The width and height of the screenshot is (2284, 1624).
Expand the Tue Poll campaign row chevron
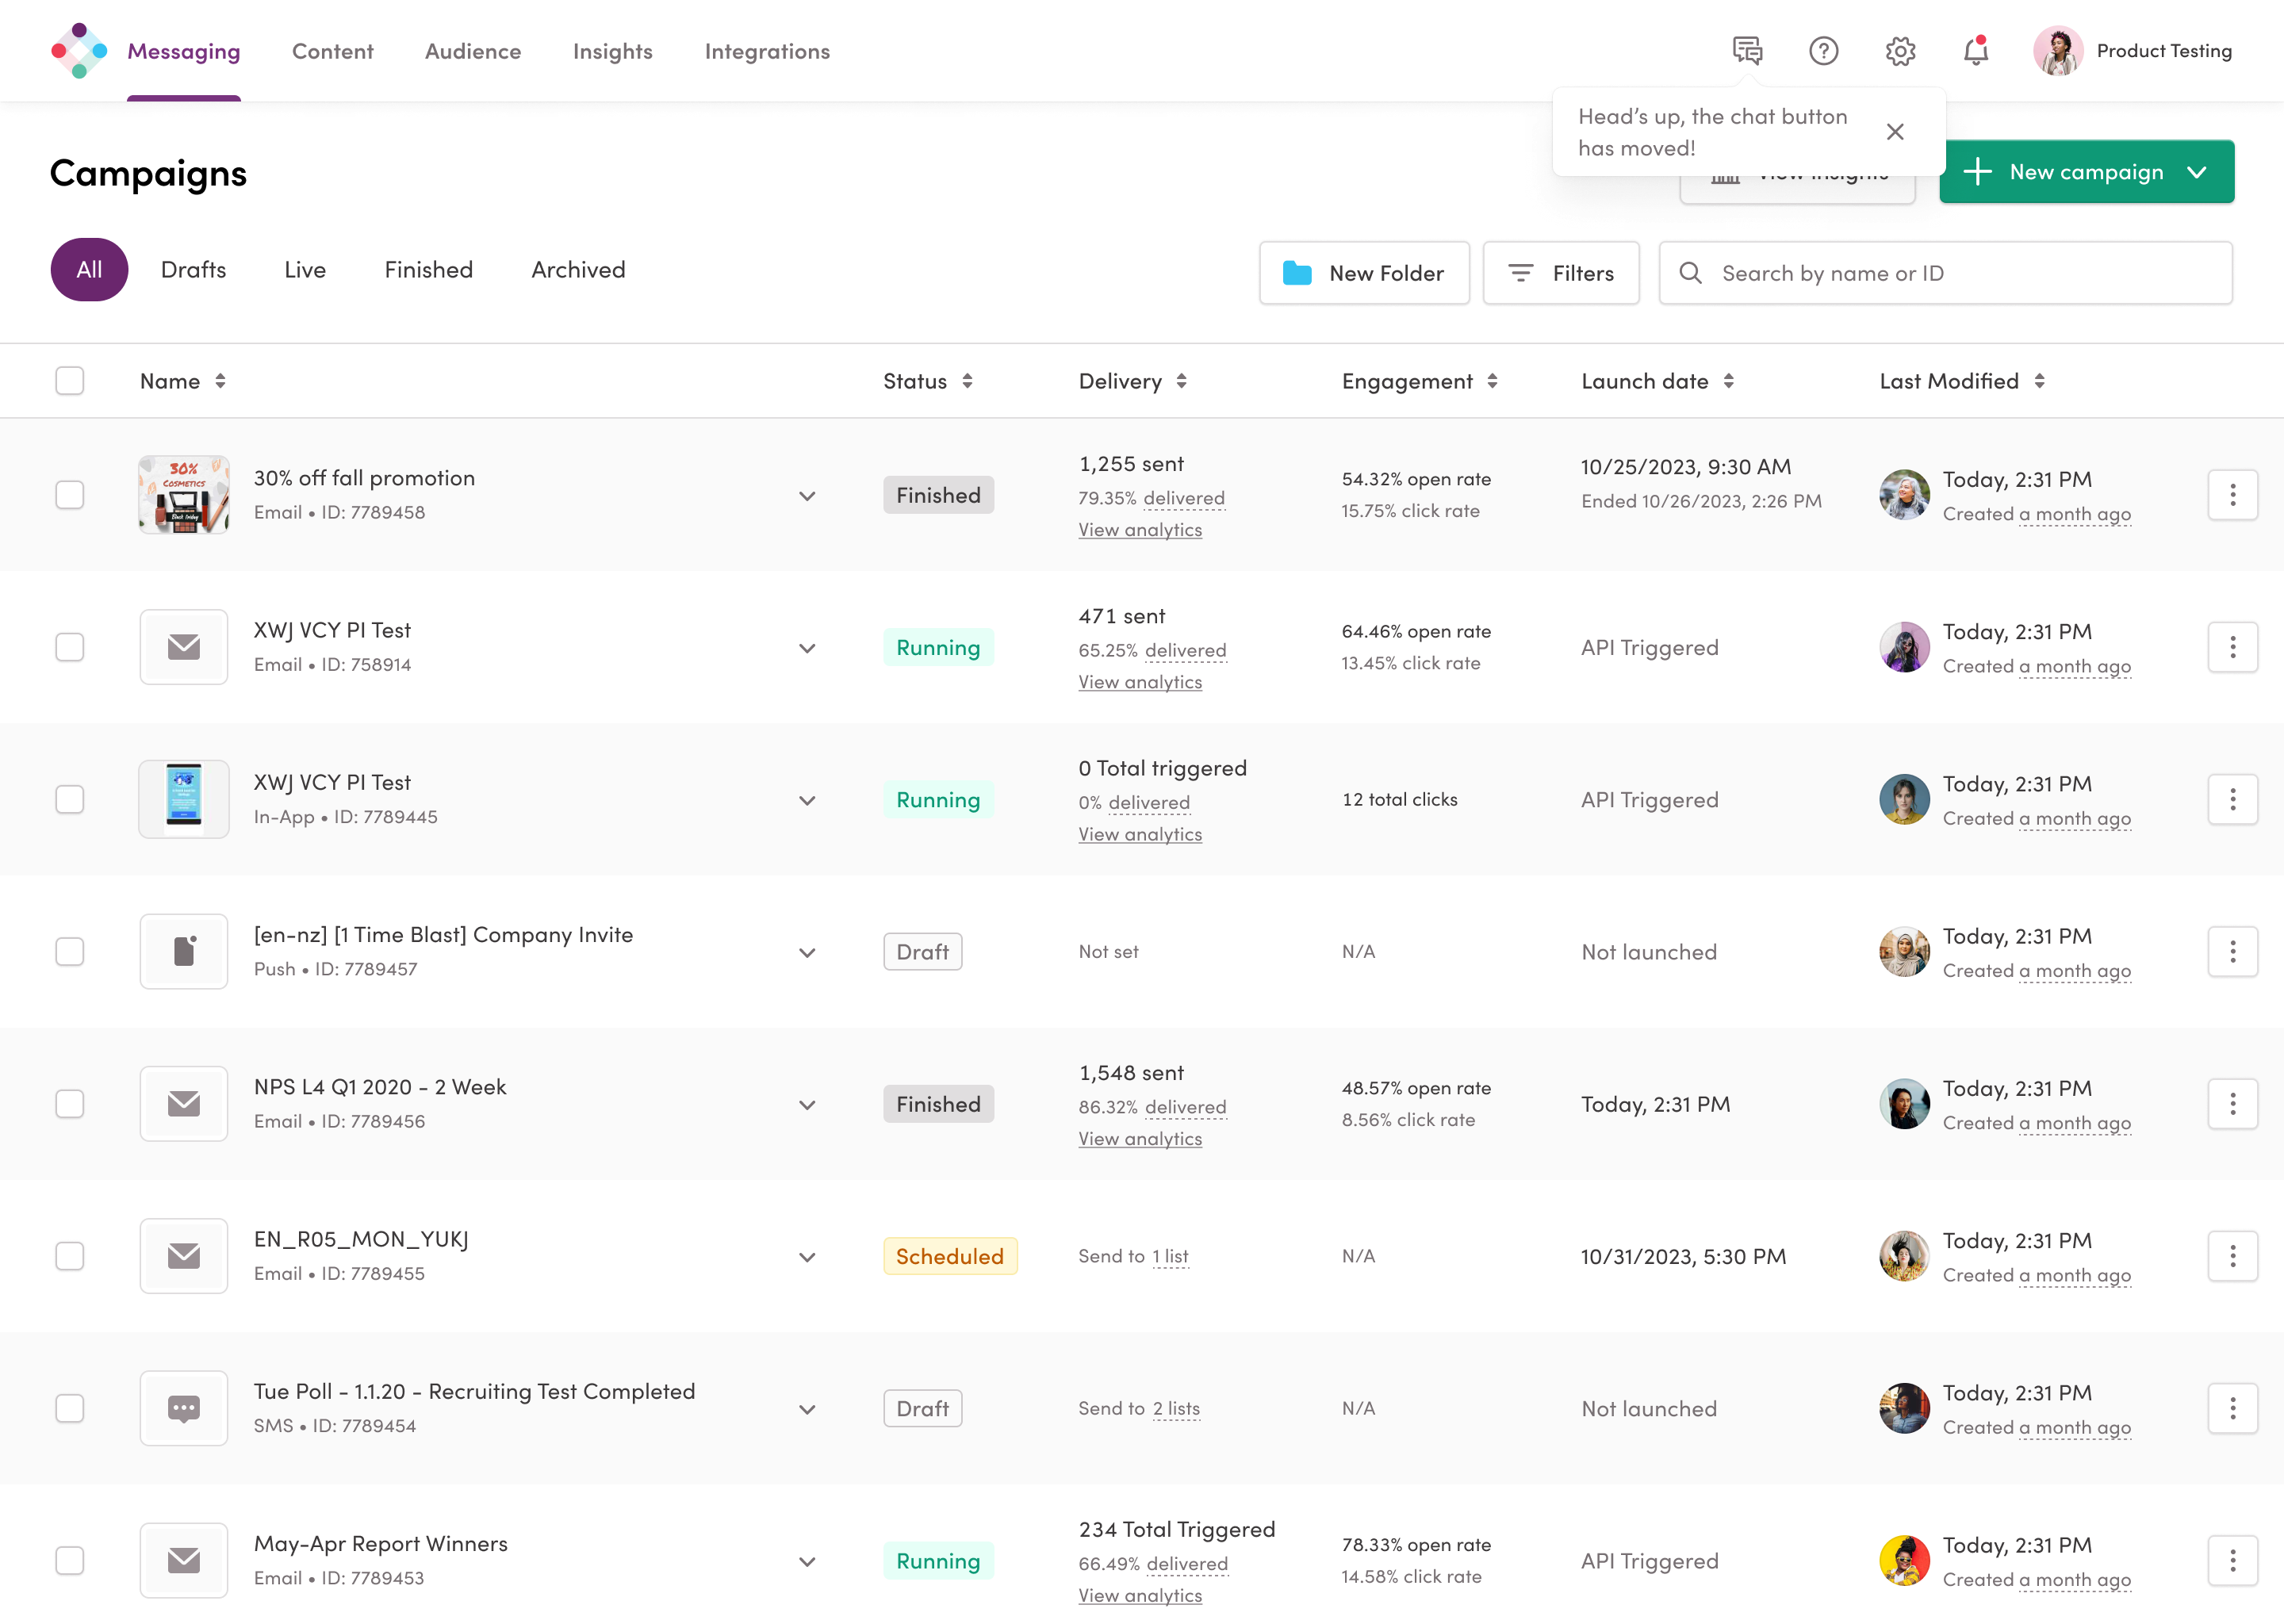(x=807, y=1409)
